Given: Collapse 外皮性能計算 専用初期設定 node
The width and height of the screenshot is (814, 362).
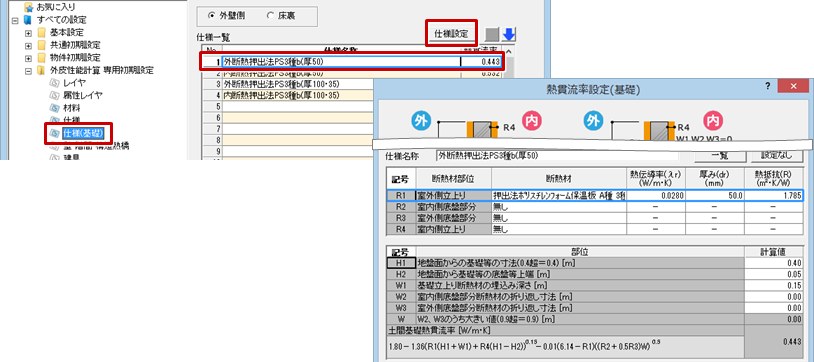Looking at the screenshot, I should tap(29, 70).
